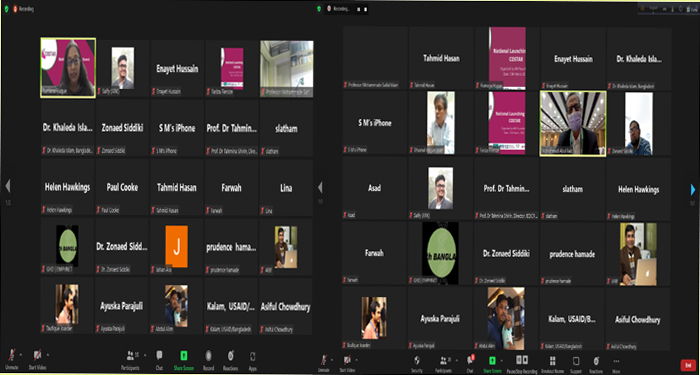Start Video in the left Zoom window

point(37,360)
